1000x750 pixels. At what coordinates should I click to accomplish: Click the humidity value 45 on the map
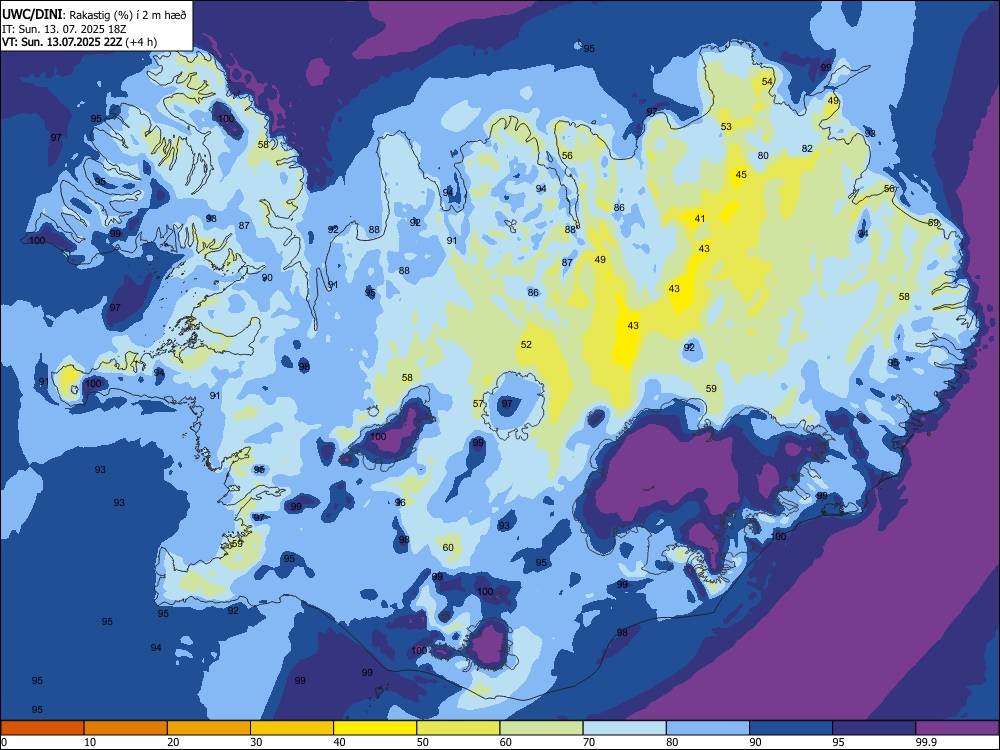741,175
